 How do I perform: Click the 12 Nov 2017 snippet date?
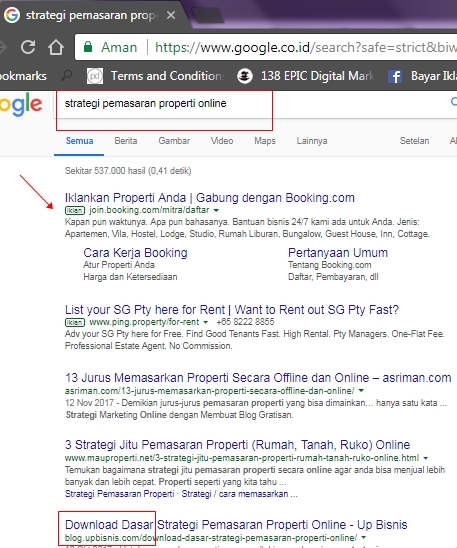[x=89, y=403]
